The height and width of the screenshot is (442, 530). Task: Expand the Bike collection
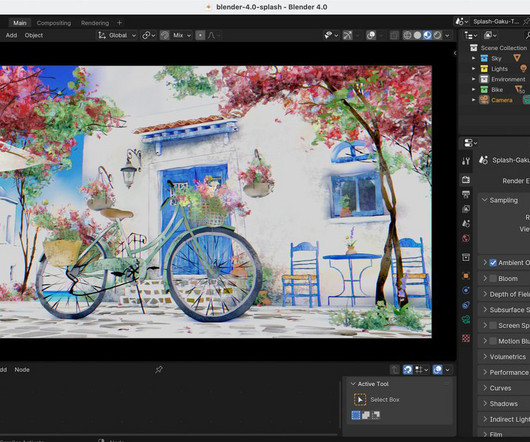[x=474, y=90]
